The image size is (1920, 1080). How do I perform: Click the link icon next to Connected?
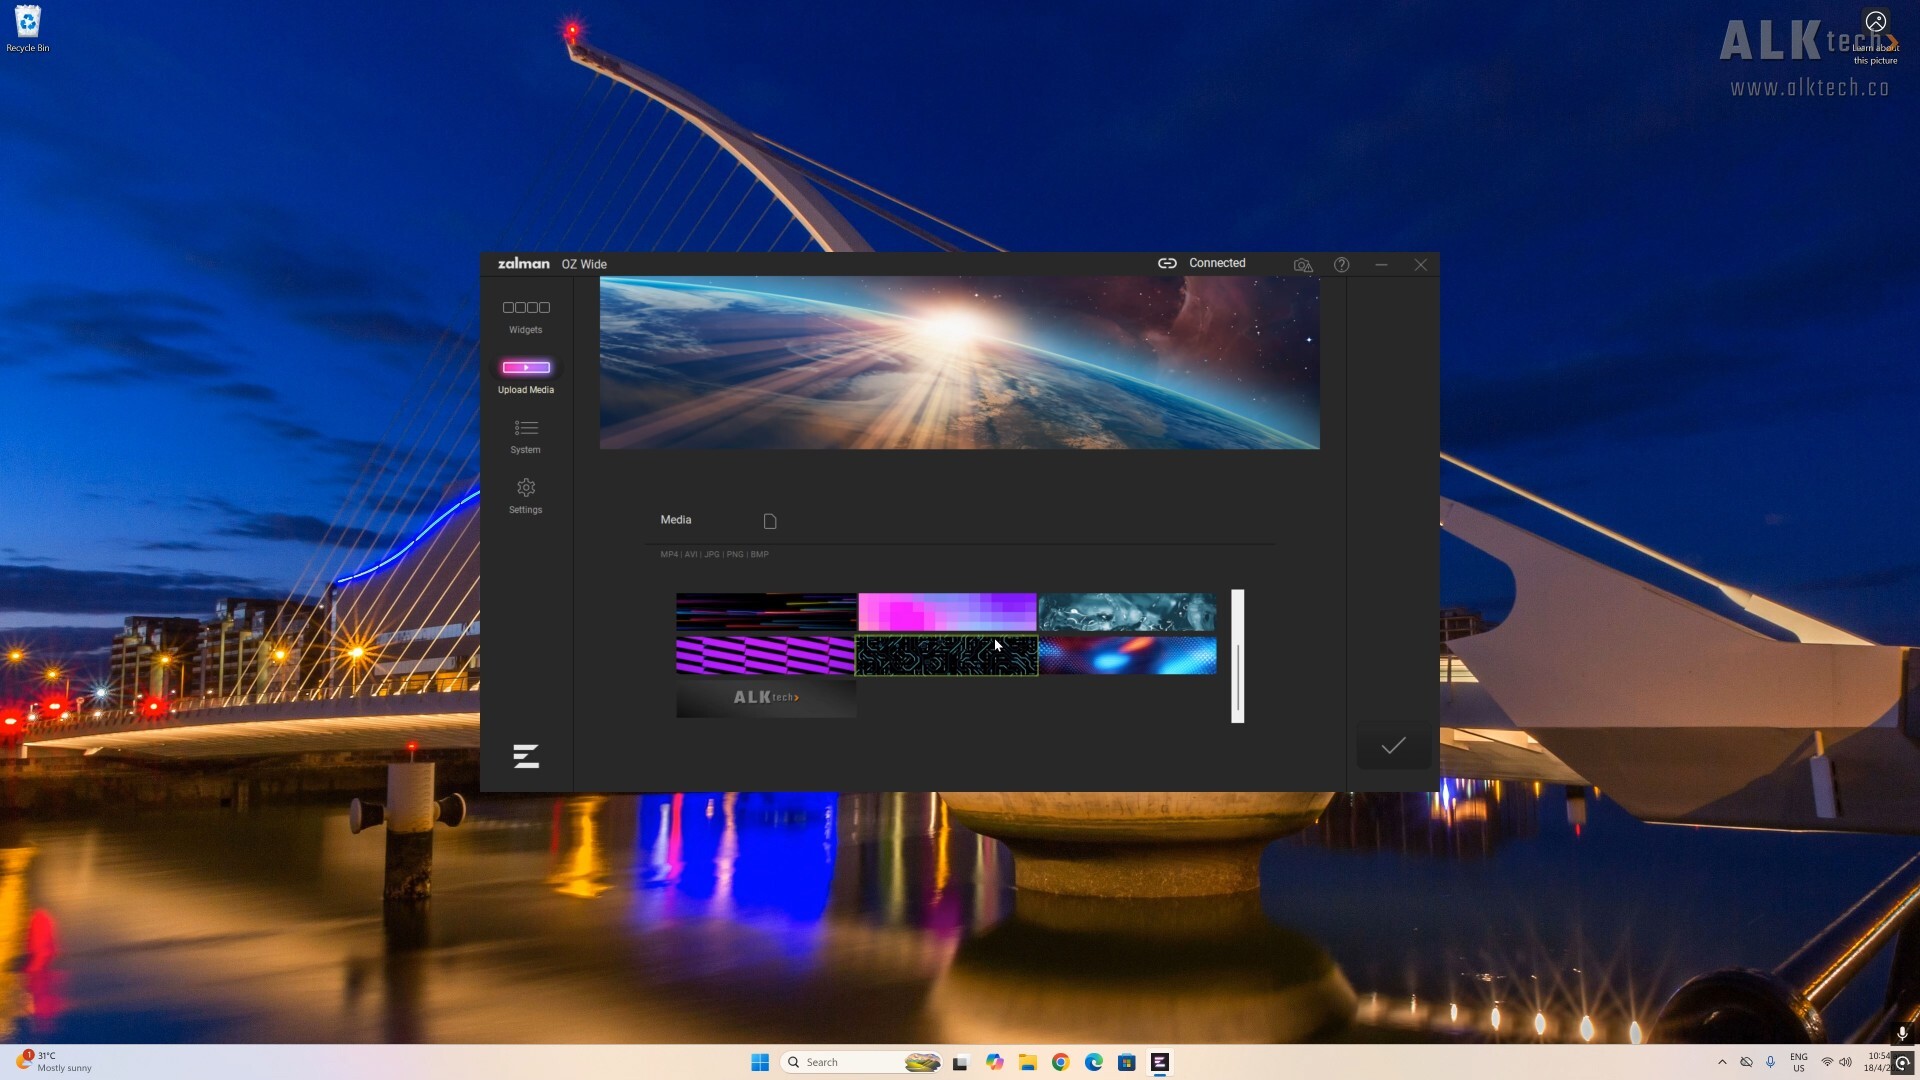[1167, 263]
